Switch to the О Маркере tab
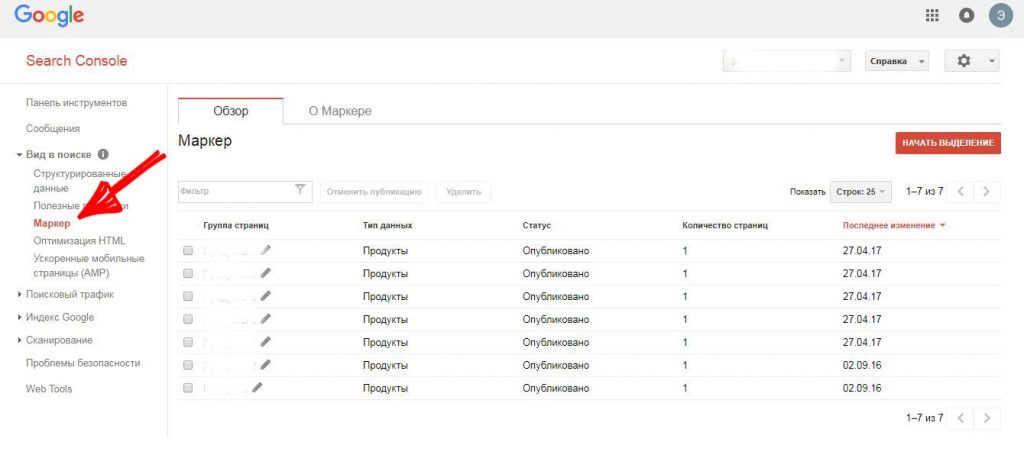This screenshot has height=471, width=1024. (340, 111)
